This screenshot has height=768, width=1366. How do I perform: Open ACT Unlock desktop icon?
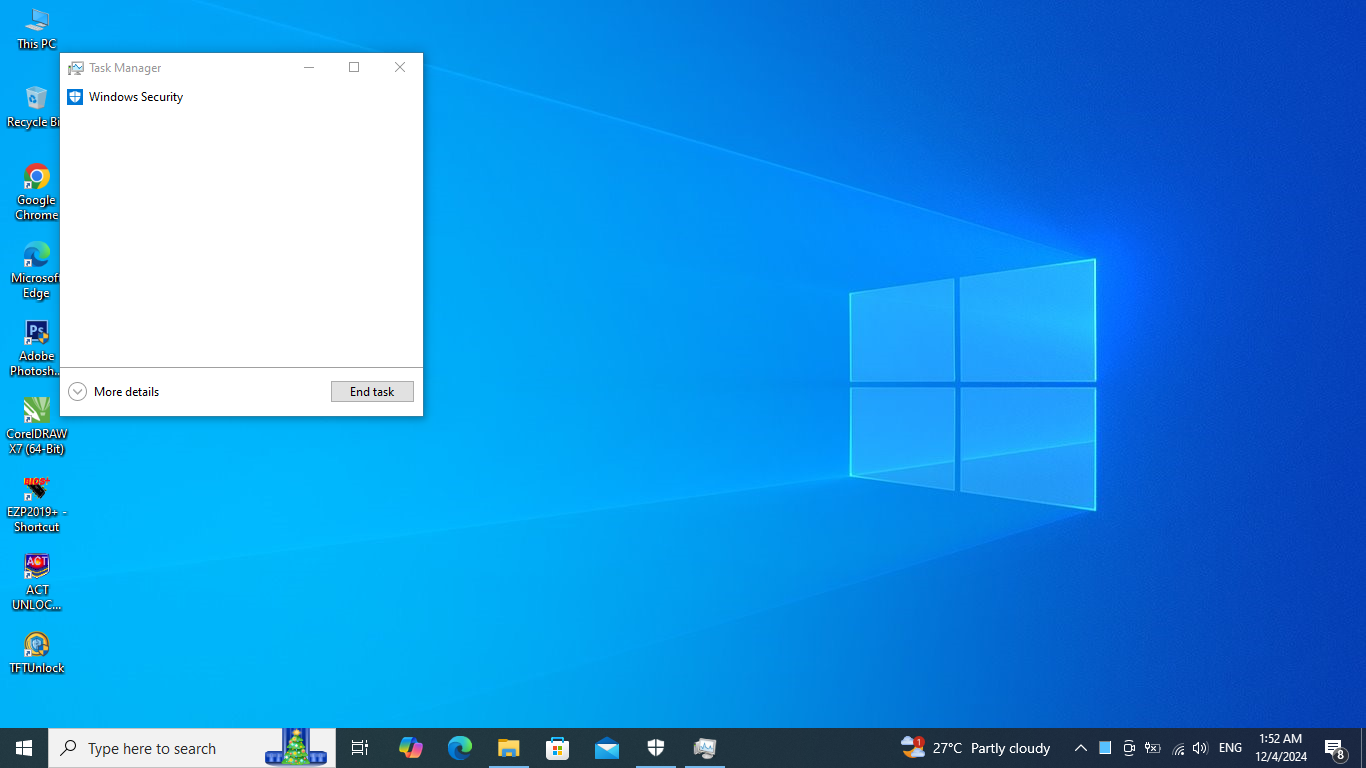pyautogui.click(x=37, y=581)
